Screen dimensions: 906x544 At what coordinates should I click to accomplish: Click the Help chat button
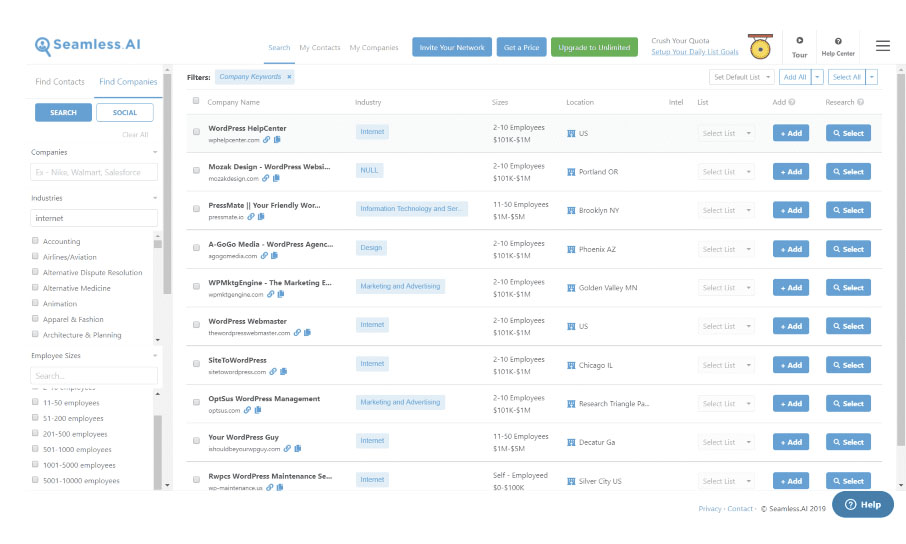[x=863, y=505]
